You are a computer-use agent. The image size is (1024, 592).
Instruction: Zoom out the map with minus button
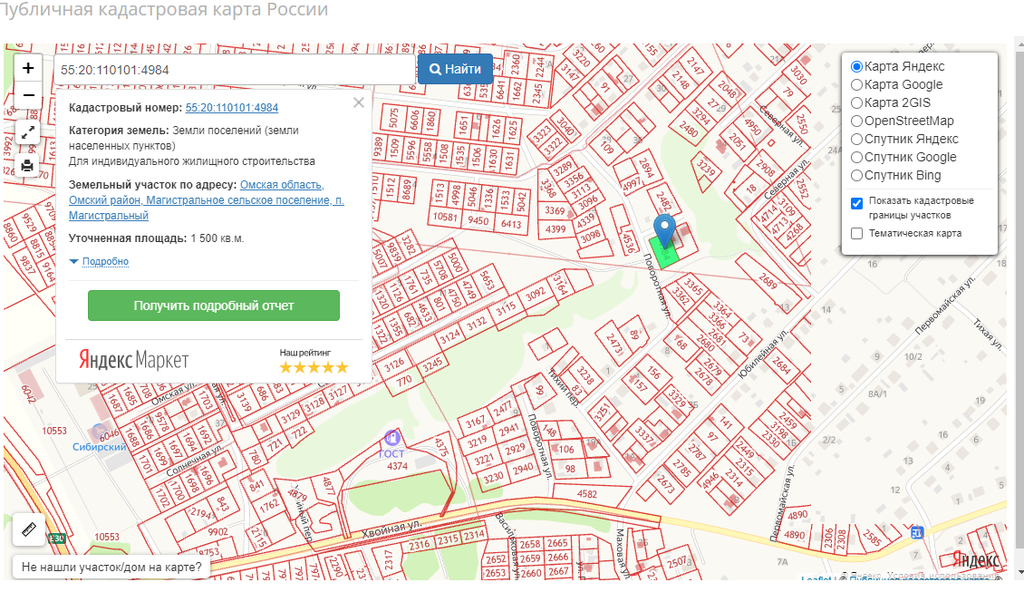(28, 95)
